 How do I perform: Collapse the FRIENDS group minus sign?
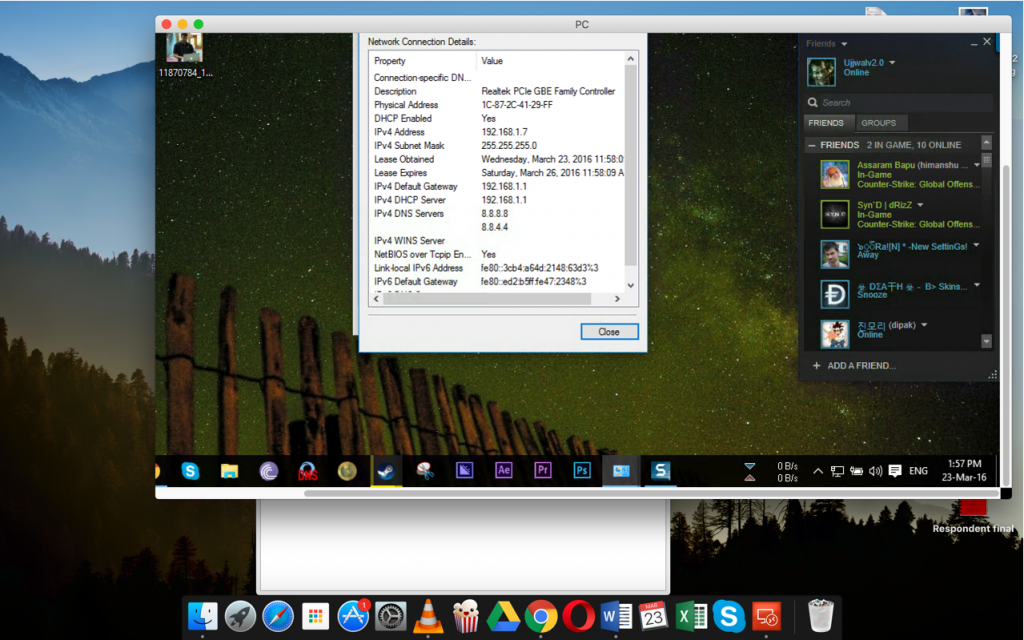[x=812, y=145]
